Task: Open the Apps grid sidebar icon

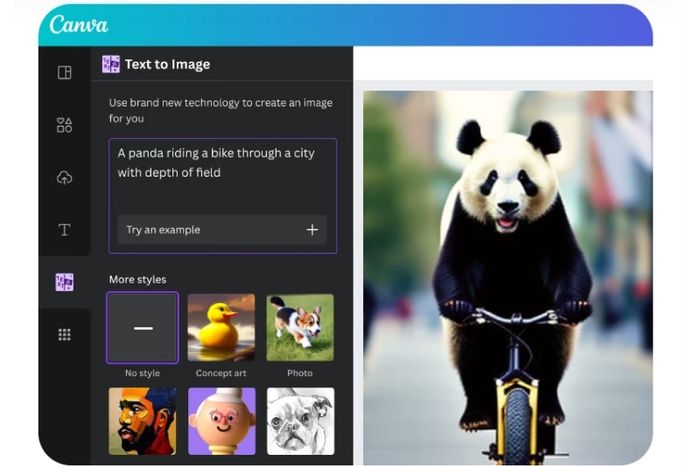Action: [x=65, y=335]
